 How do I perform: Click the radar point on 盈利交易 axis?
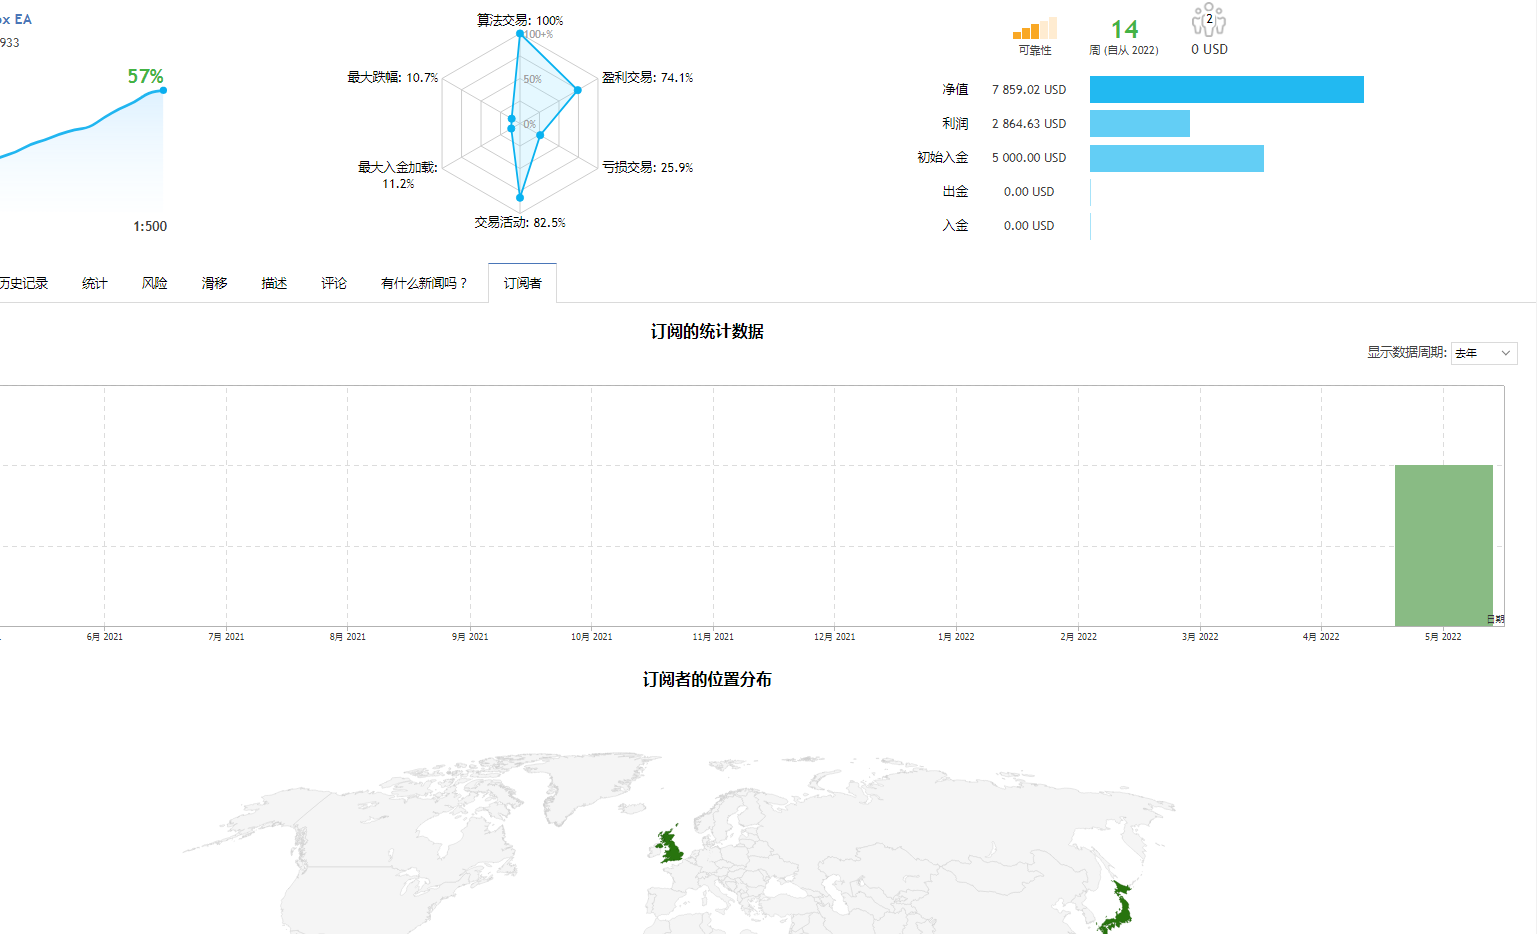[578, 90]
